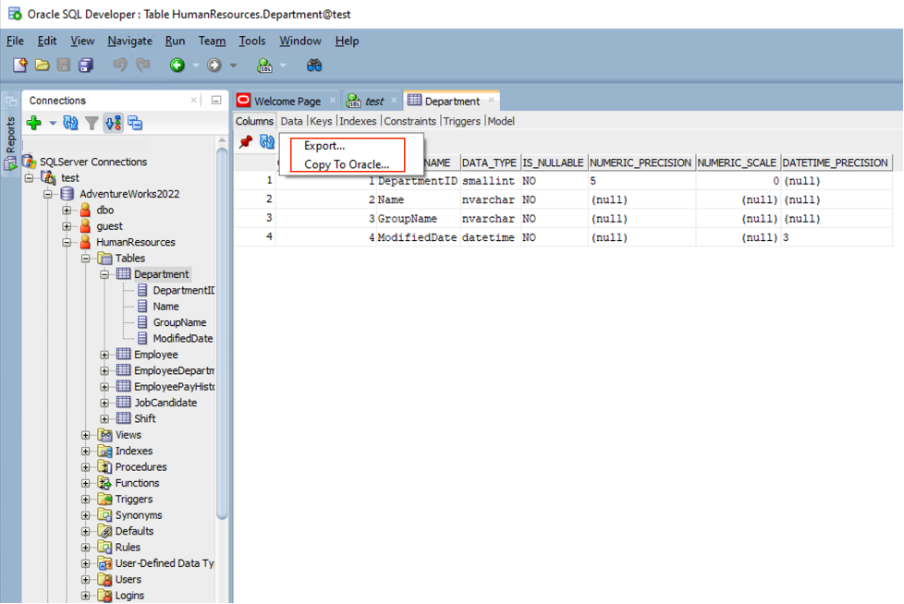
Task: Create a new SQL Server connection with the green plus icon
Action: click(x=33, y=123)
